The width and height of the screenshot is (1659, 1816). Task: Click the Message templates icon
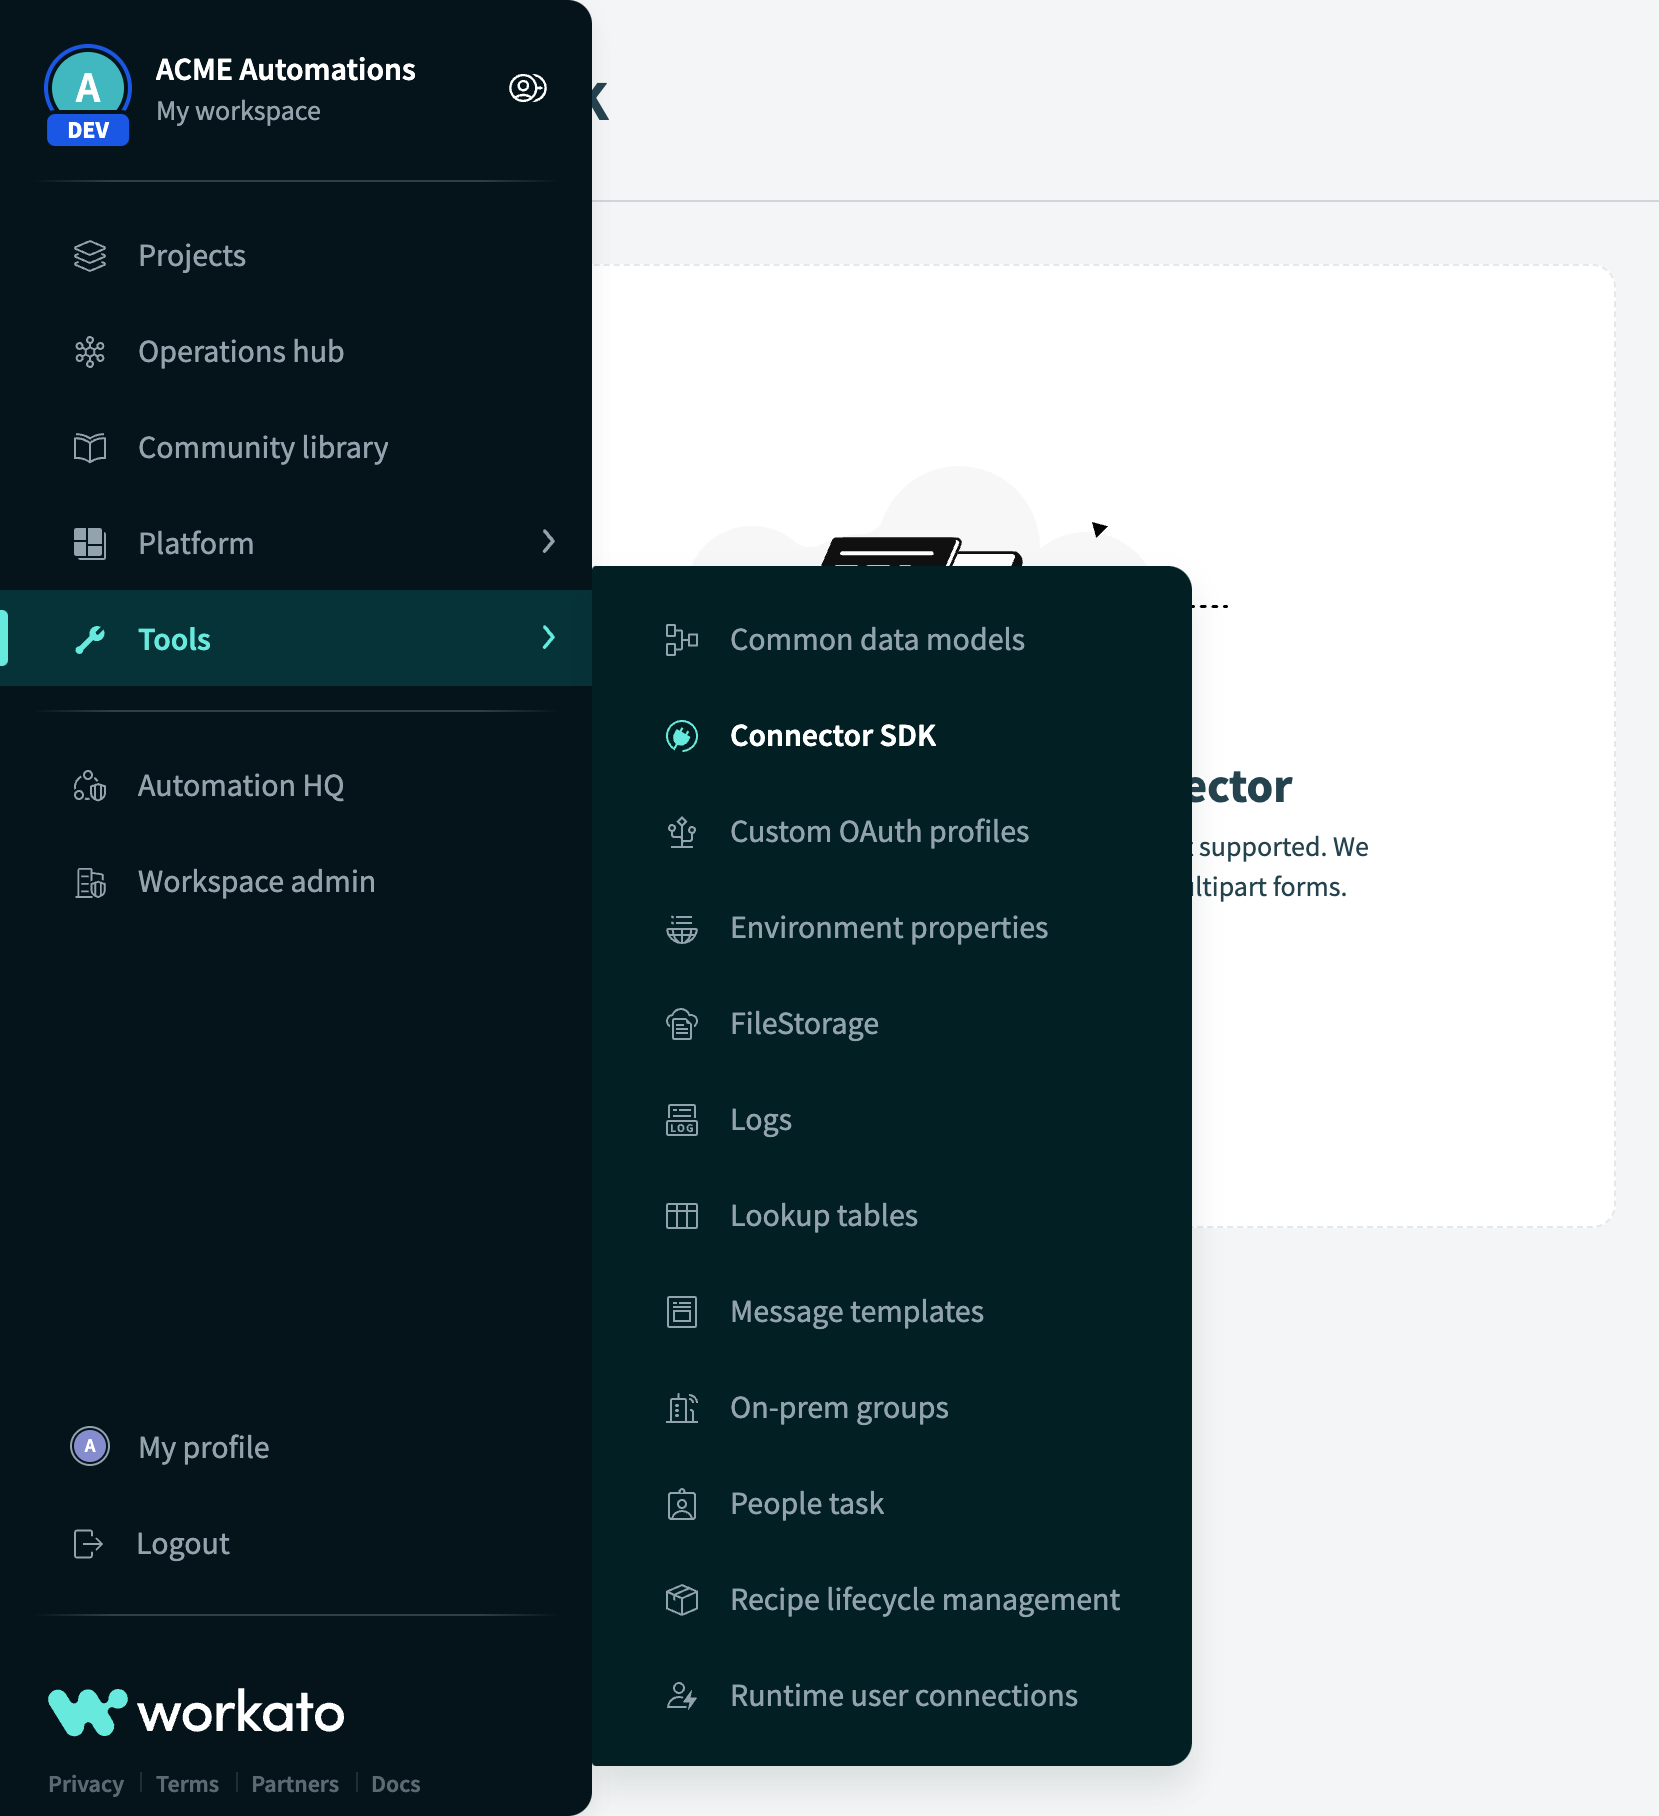point(682,1312)
